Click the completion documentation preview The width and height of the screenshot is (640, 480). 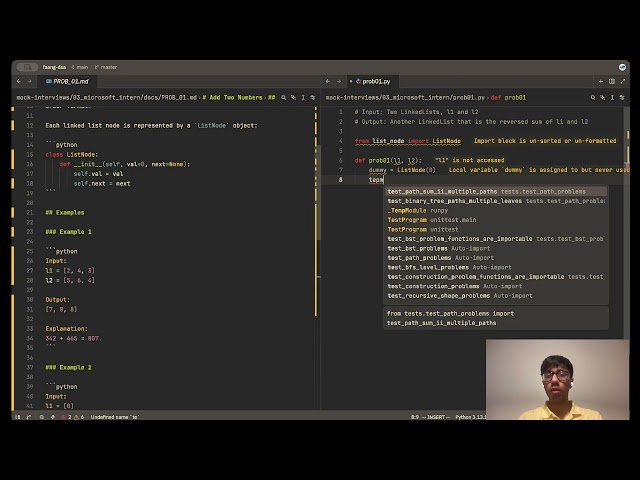pyautogui.click(x=496, y=318)
